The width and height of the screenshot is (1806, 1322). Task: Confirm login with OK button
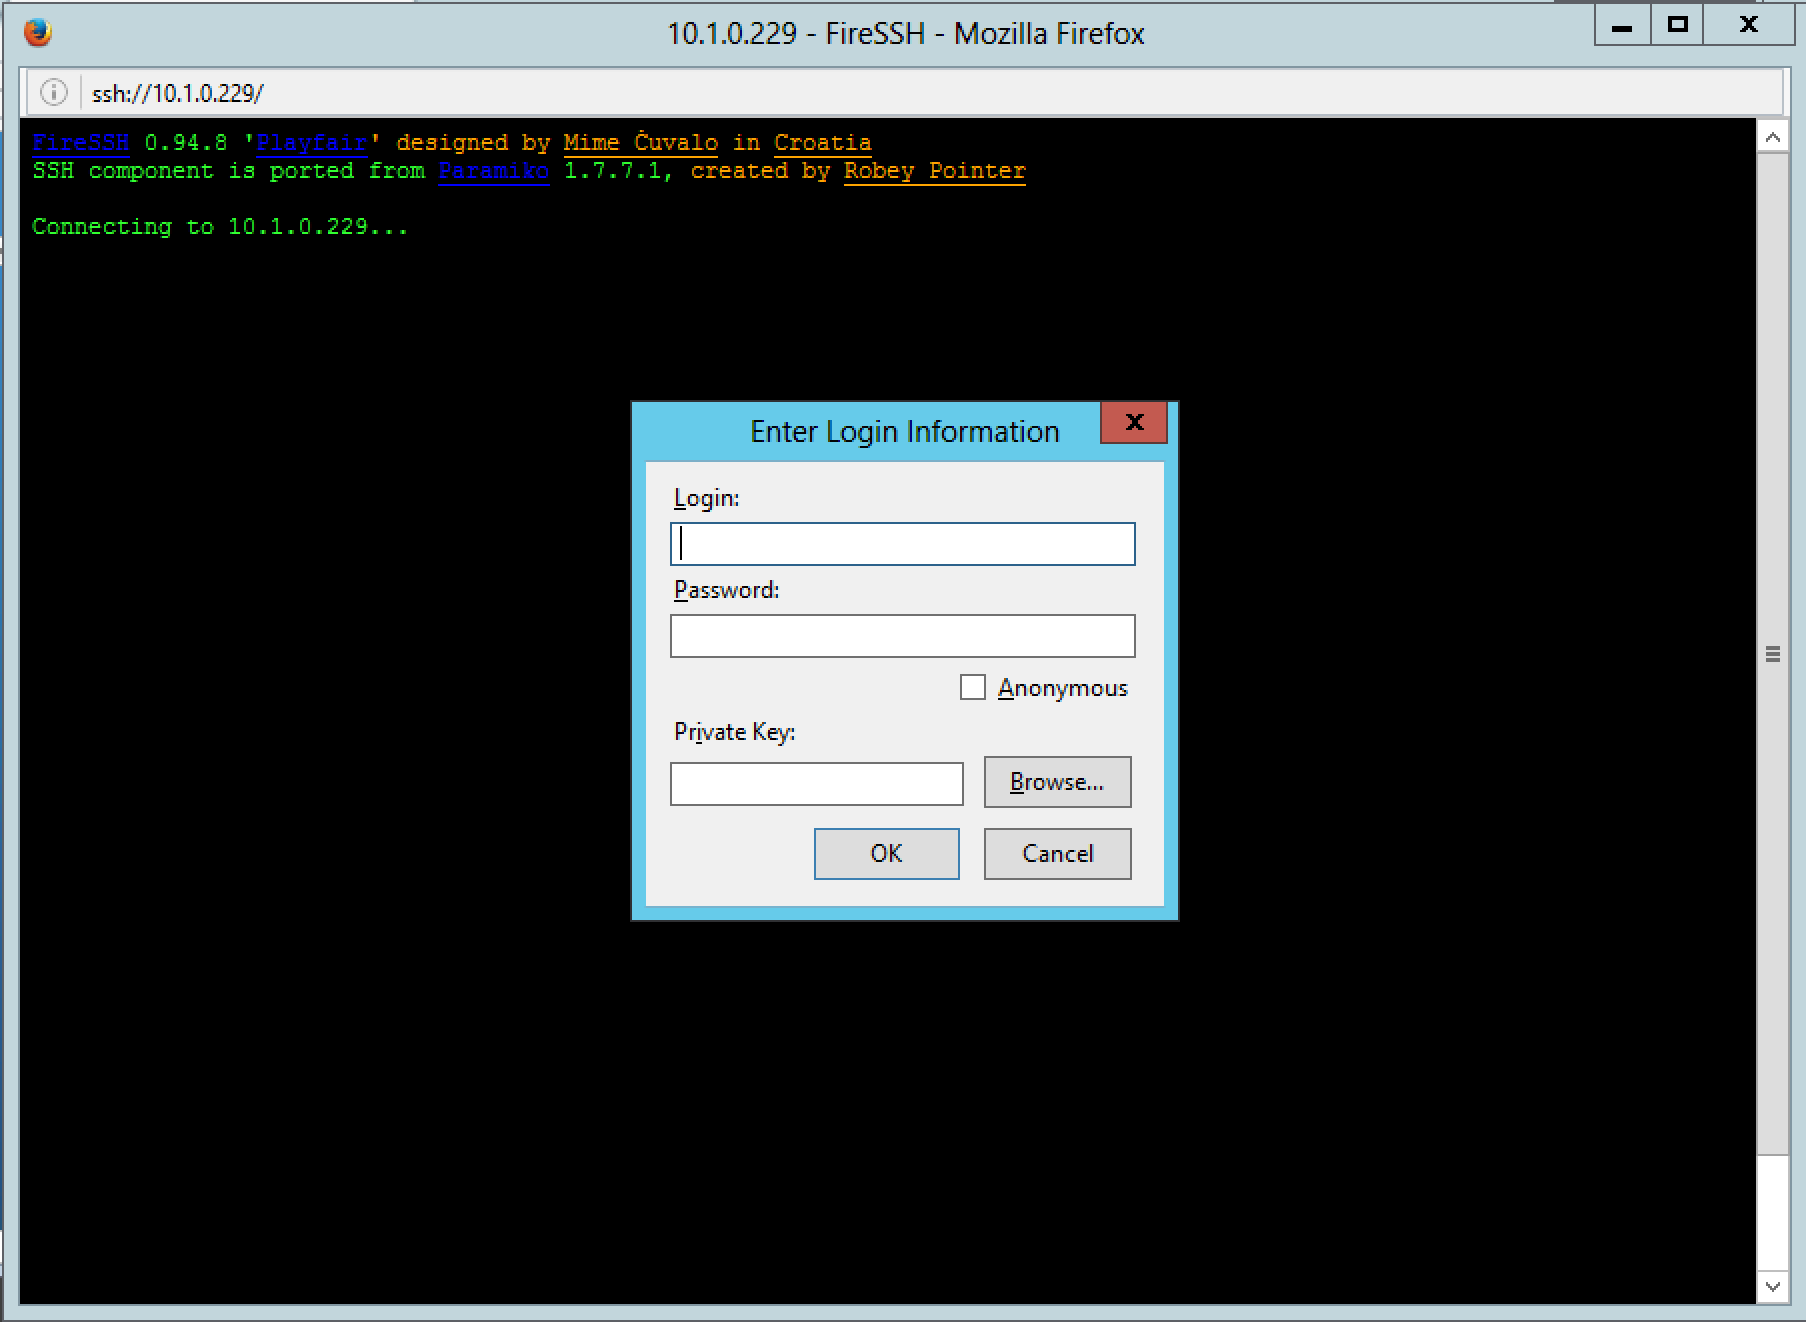click(x=886, y=854)
